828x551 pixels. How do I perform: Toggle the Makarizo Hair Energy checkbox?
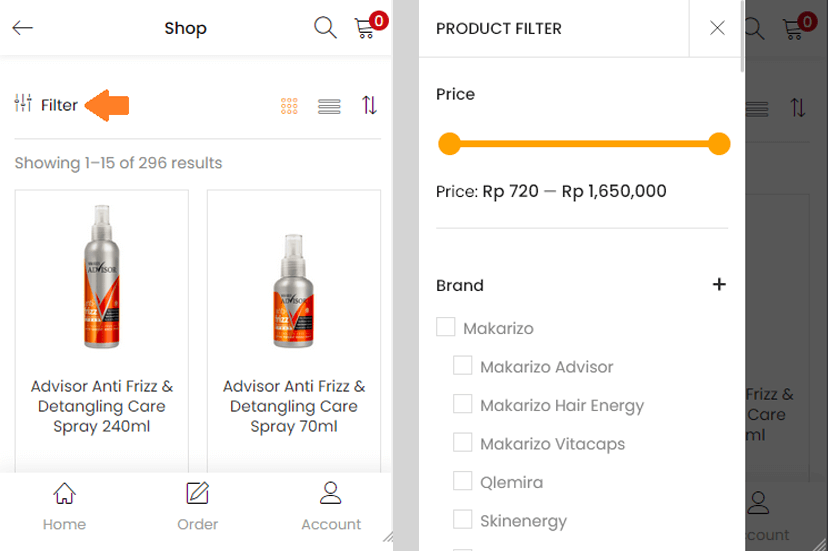(462, 404)
